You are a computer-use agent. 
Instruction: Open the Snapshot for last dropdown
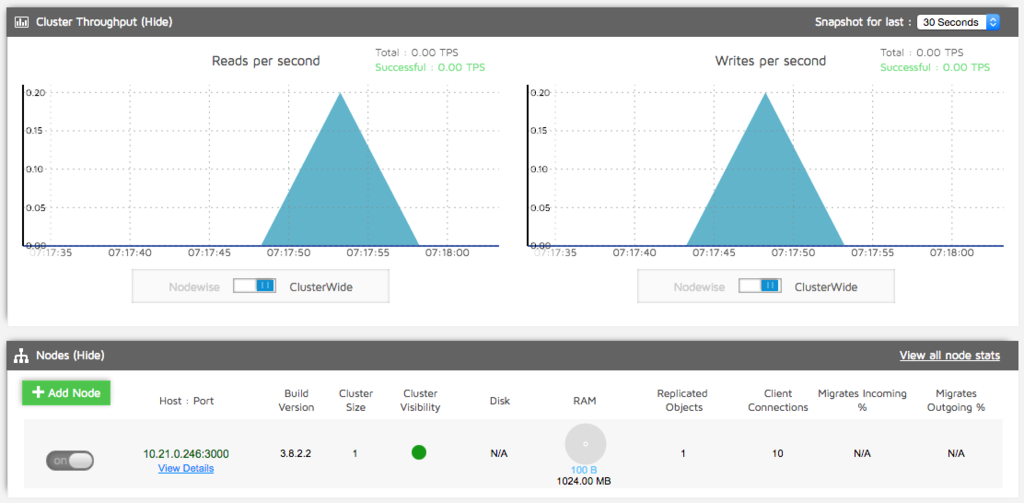pyautogui.click(x=958, y=22)
